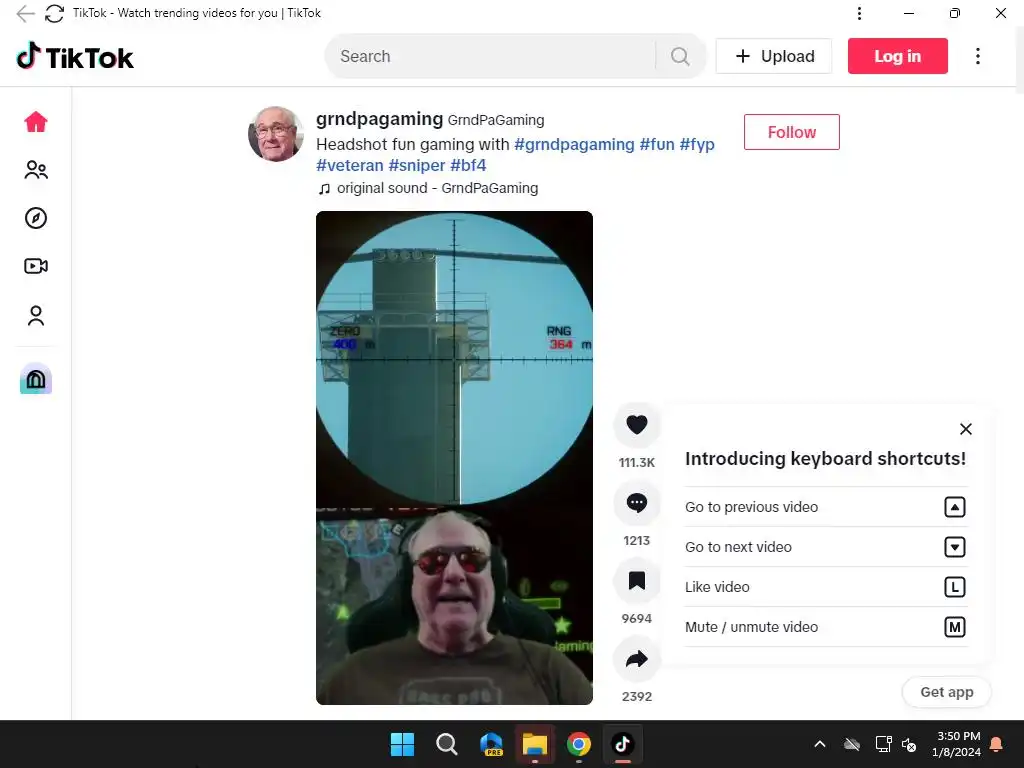This screenshot has width=1024, height=768.
Task: Open the notification bell in tray
Action: pyautogui.click(x=997, y=744)
